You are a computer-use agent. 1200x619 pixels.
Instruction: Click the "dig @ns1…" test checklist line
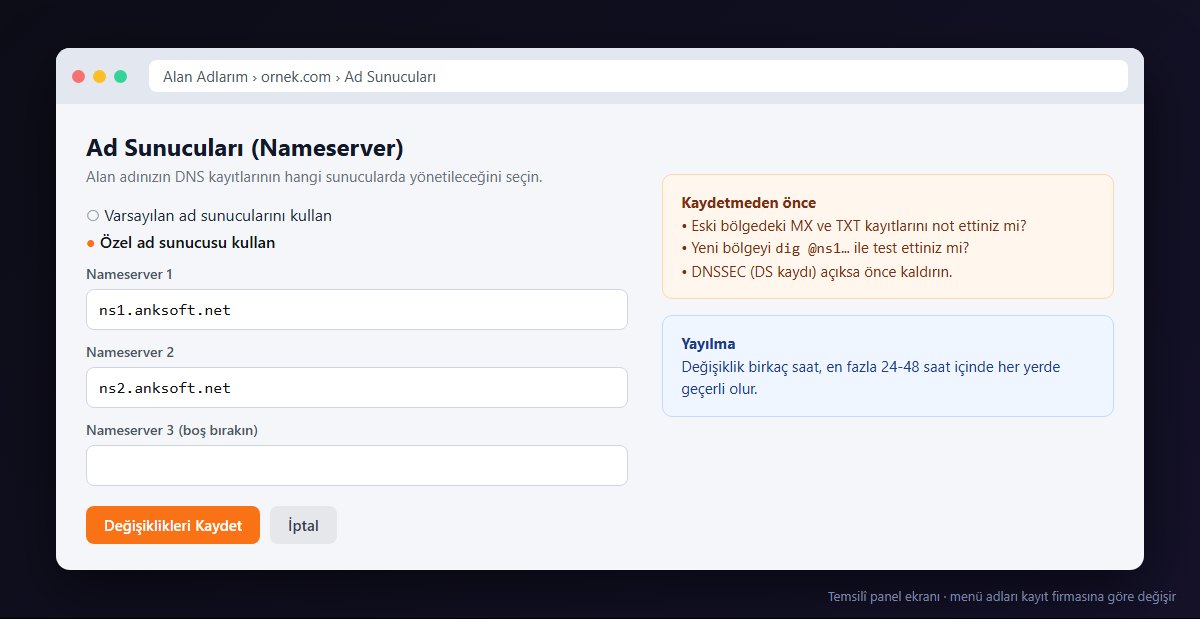(x=825, y=248)
